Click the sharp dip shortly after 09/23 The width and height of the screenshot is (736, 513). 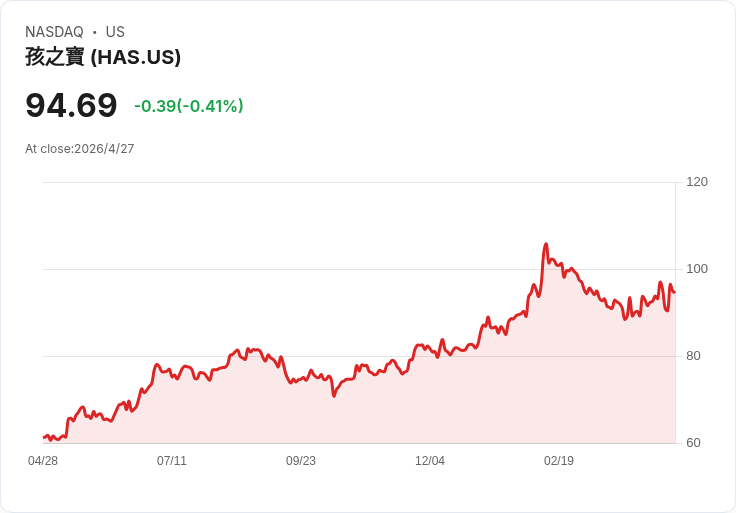[334, 396]
